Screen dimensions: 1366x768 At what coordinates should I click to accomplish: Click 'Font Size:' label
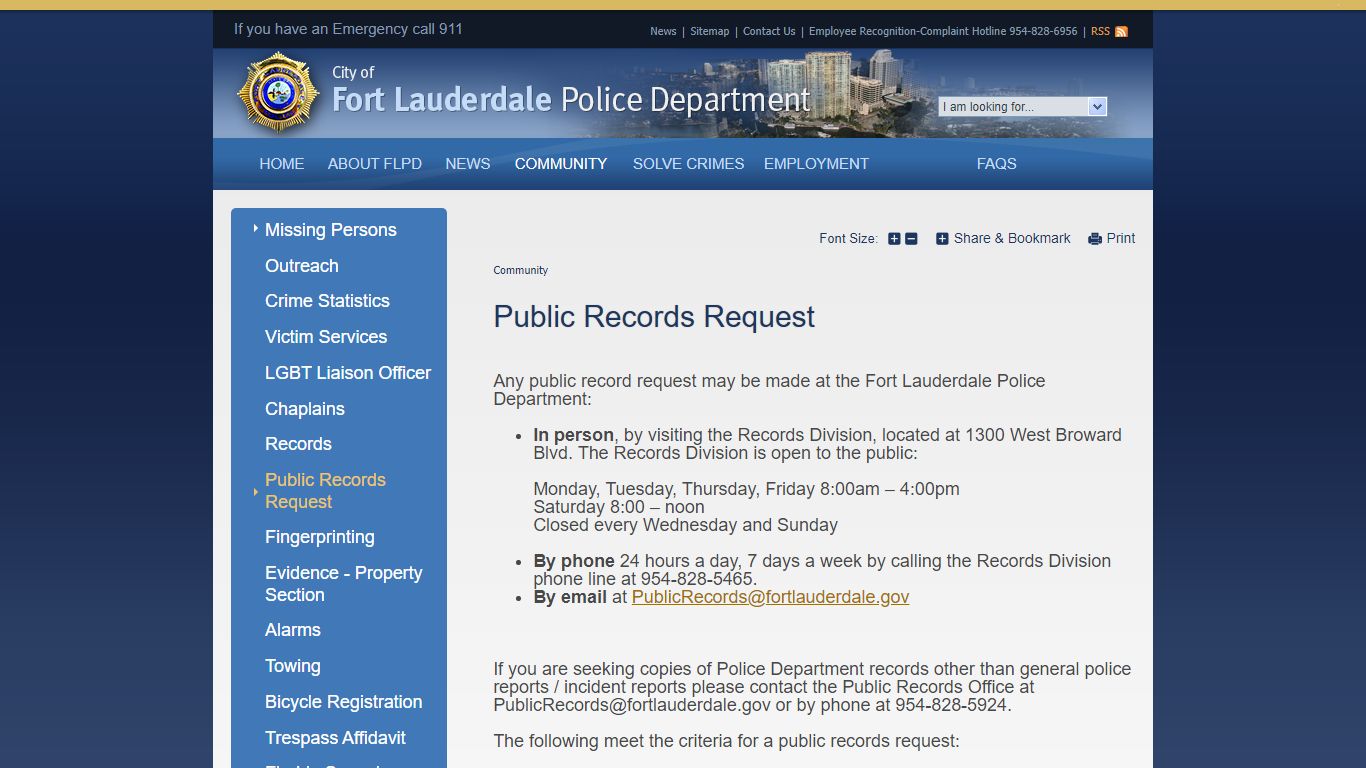coord(848,239)
